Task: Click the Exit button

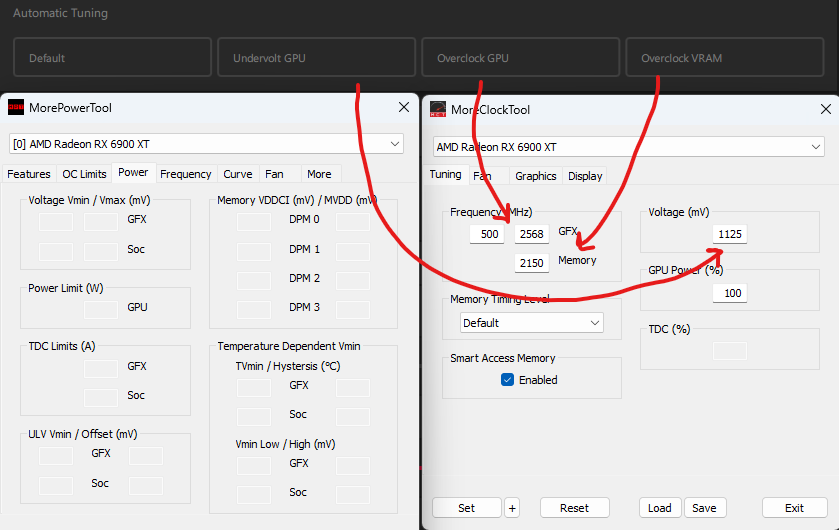Action: pyautogui.click(x=795, y=508)
